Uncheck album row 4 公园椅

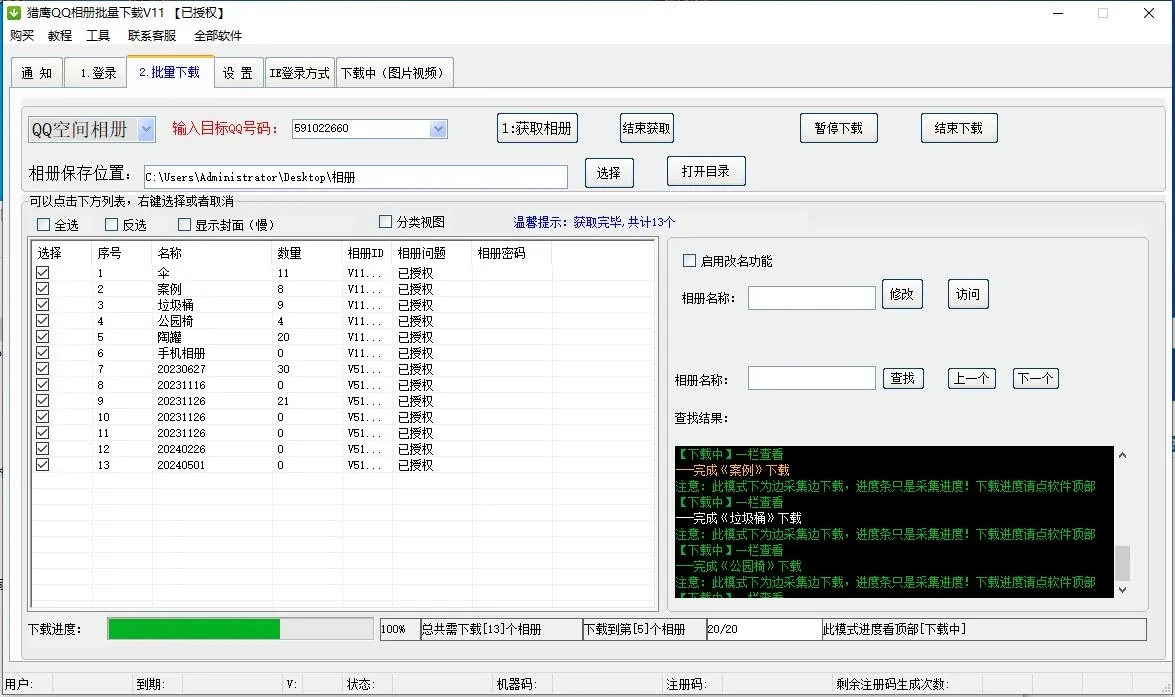[43, 321]
